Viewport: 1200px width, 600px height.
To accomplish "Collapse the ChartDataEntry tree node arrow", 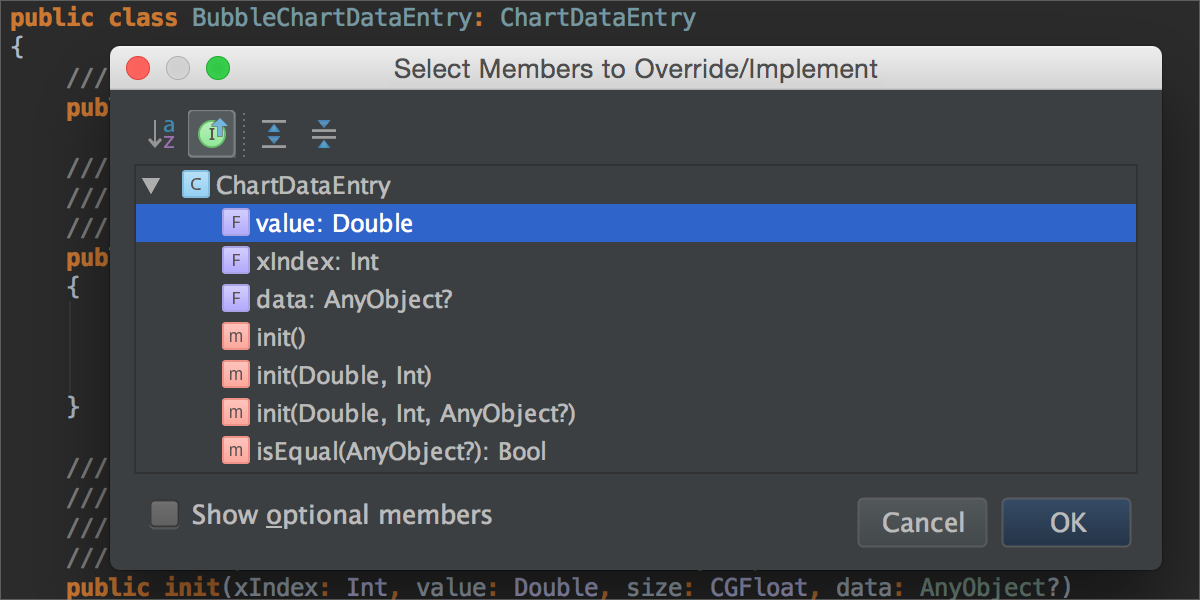I will pos(151,185).
